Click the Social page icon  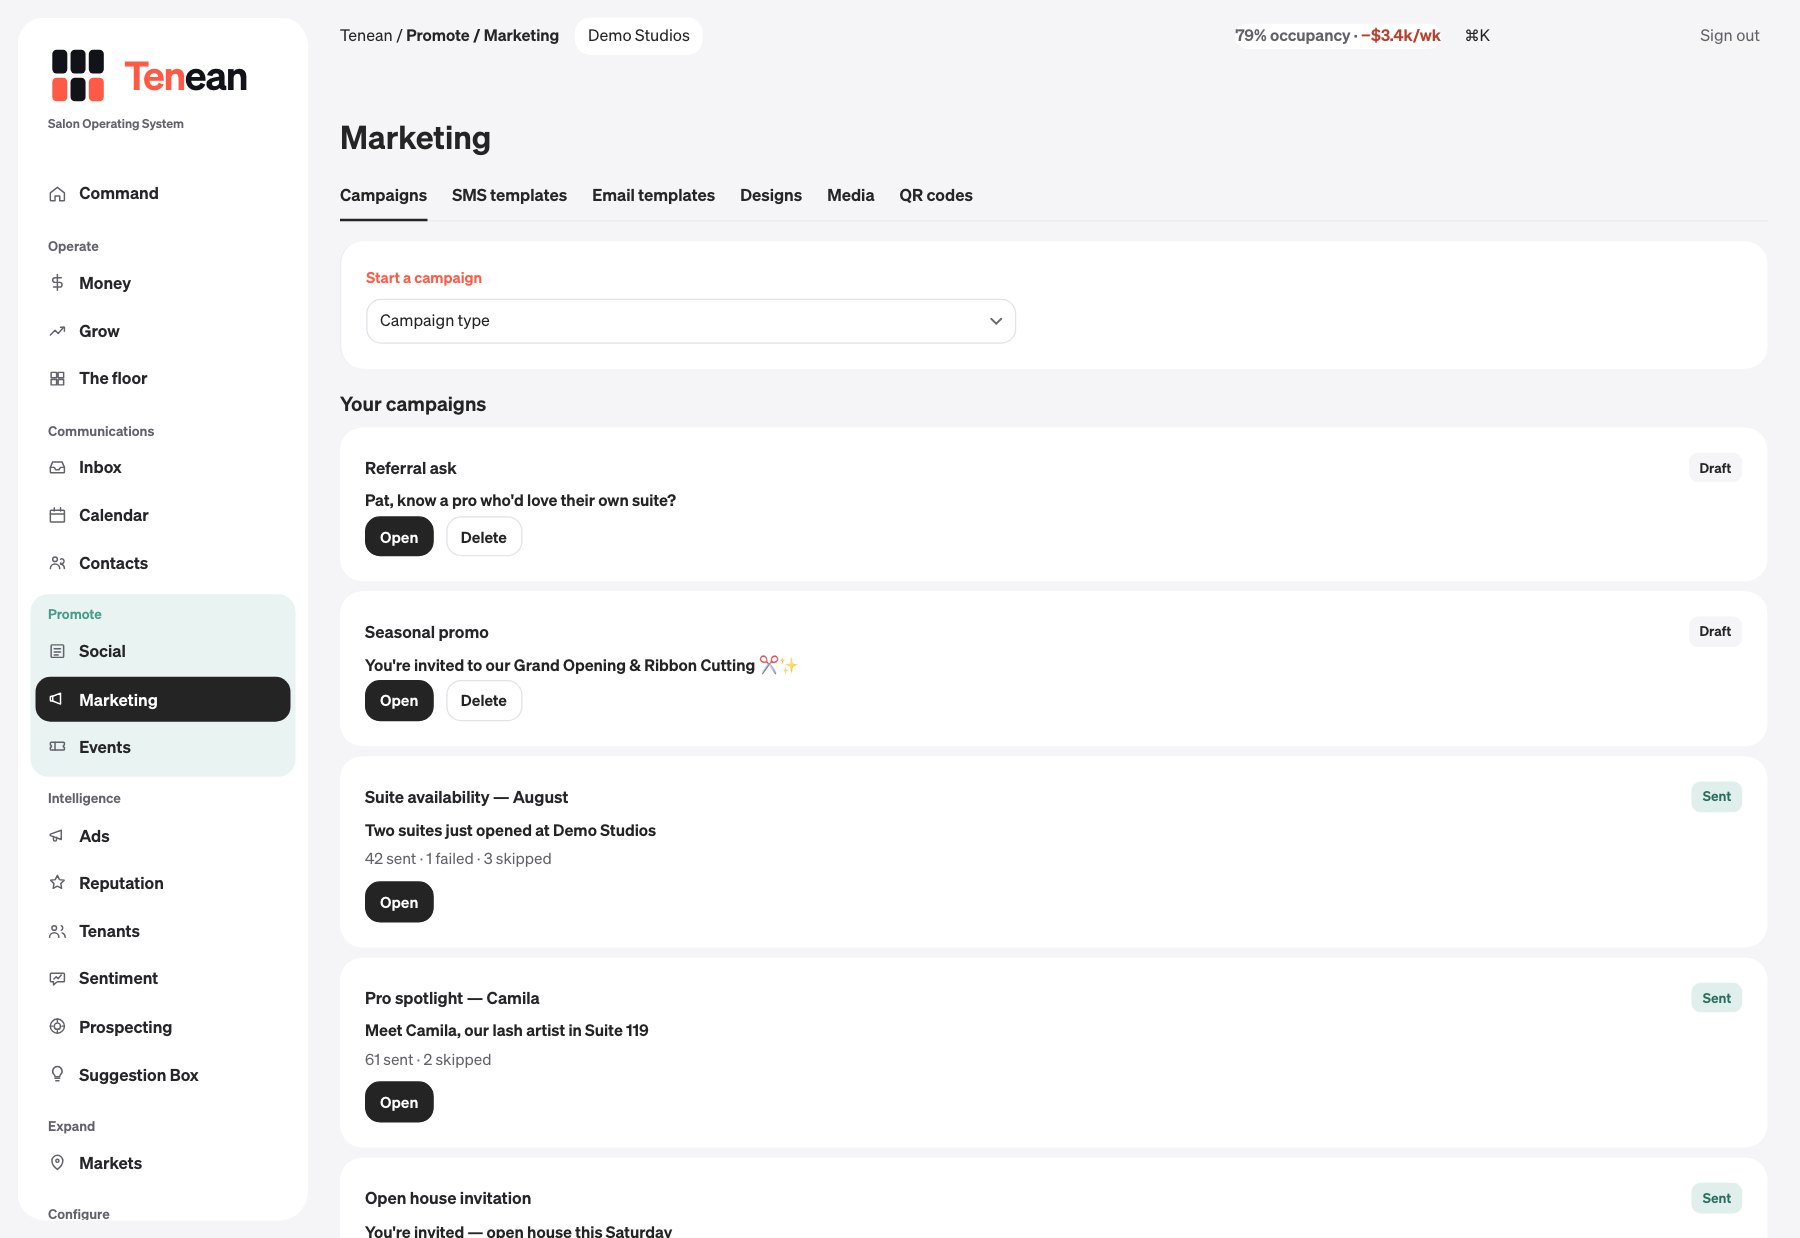click(x=57, y=651)
